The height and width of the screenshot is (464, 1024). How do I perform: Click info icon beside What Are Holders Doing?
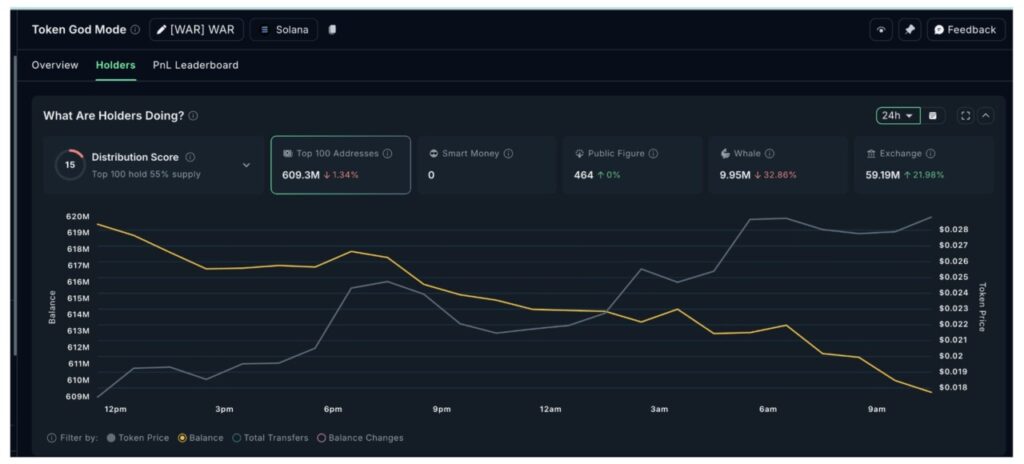193,116
